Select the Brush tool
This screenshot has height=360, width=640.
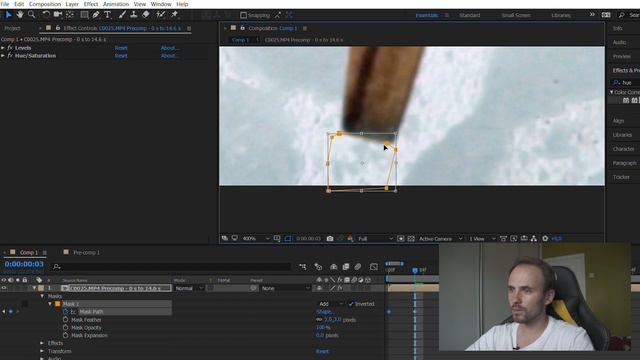click(x=122, y=15)
